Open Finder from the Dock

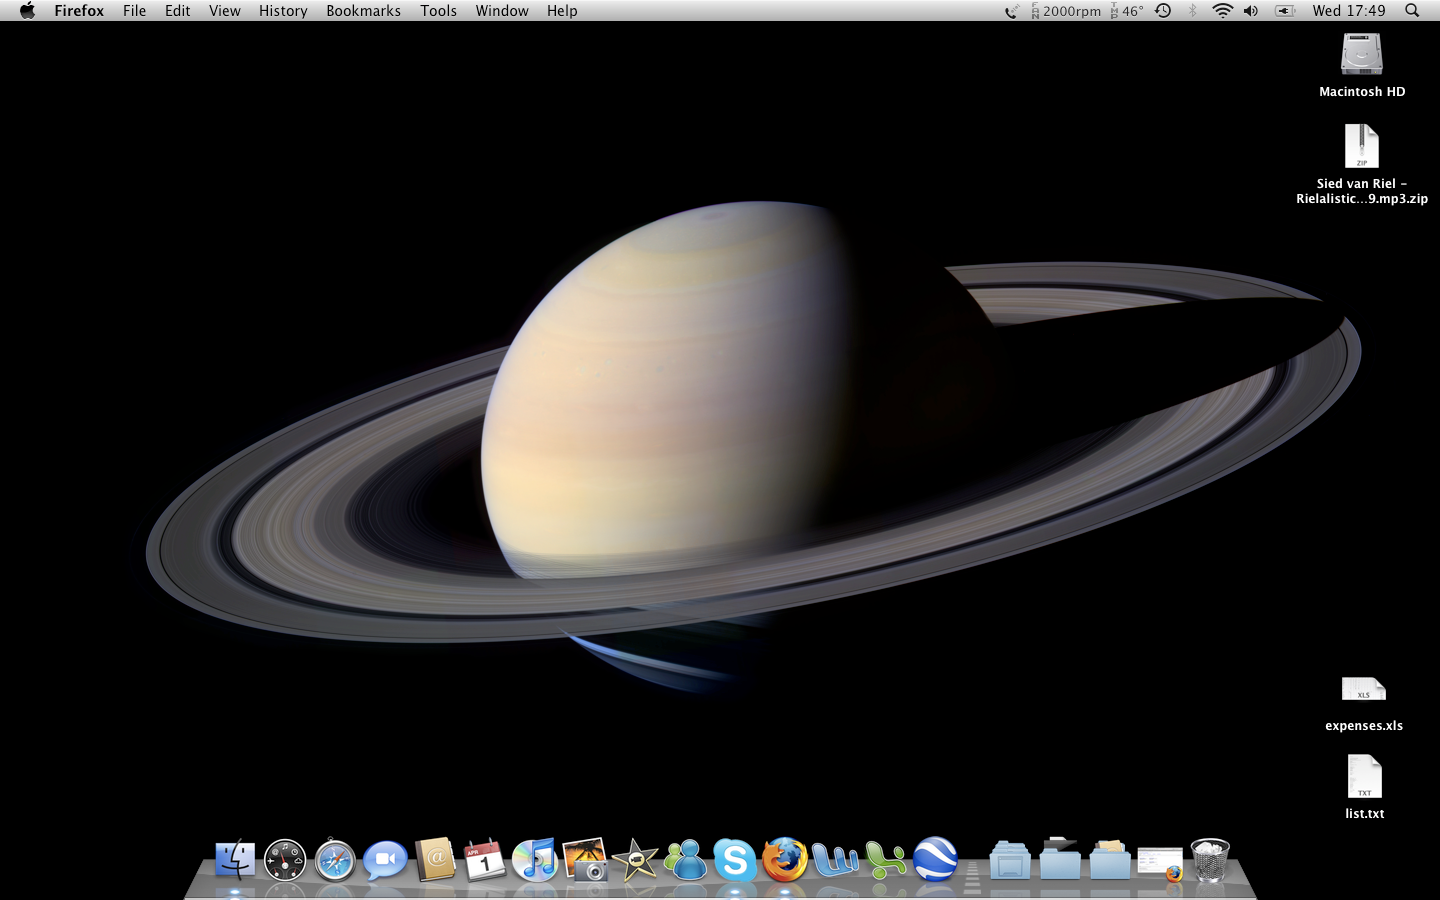pos(235,860)
